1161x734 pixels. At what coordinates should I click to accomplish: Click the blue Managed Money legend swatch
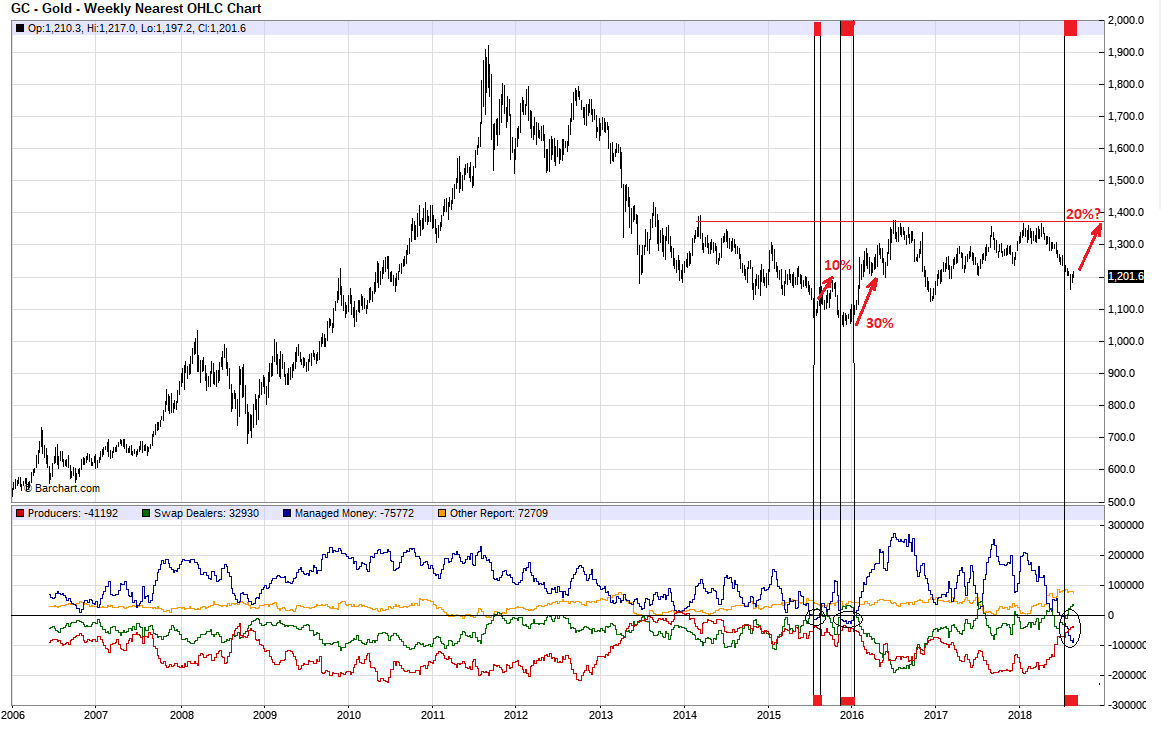(287, 513)
